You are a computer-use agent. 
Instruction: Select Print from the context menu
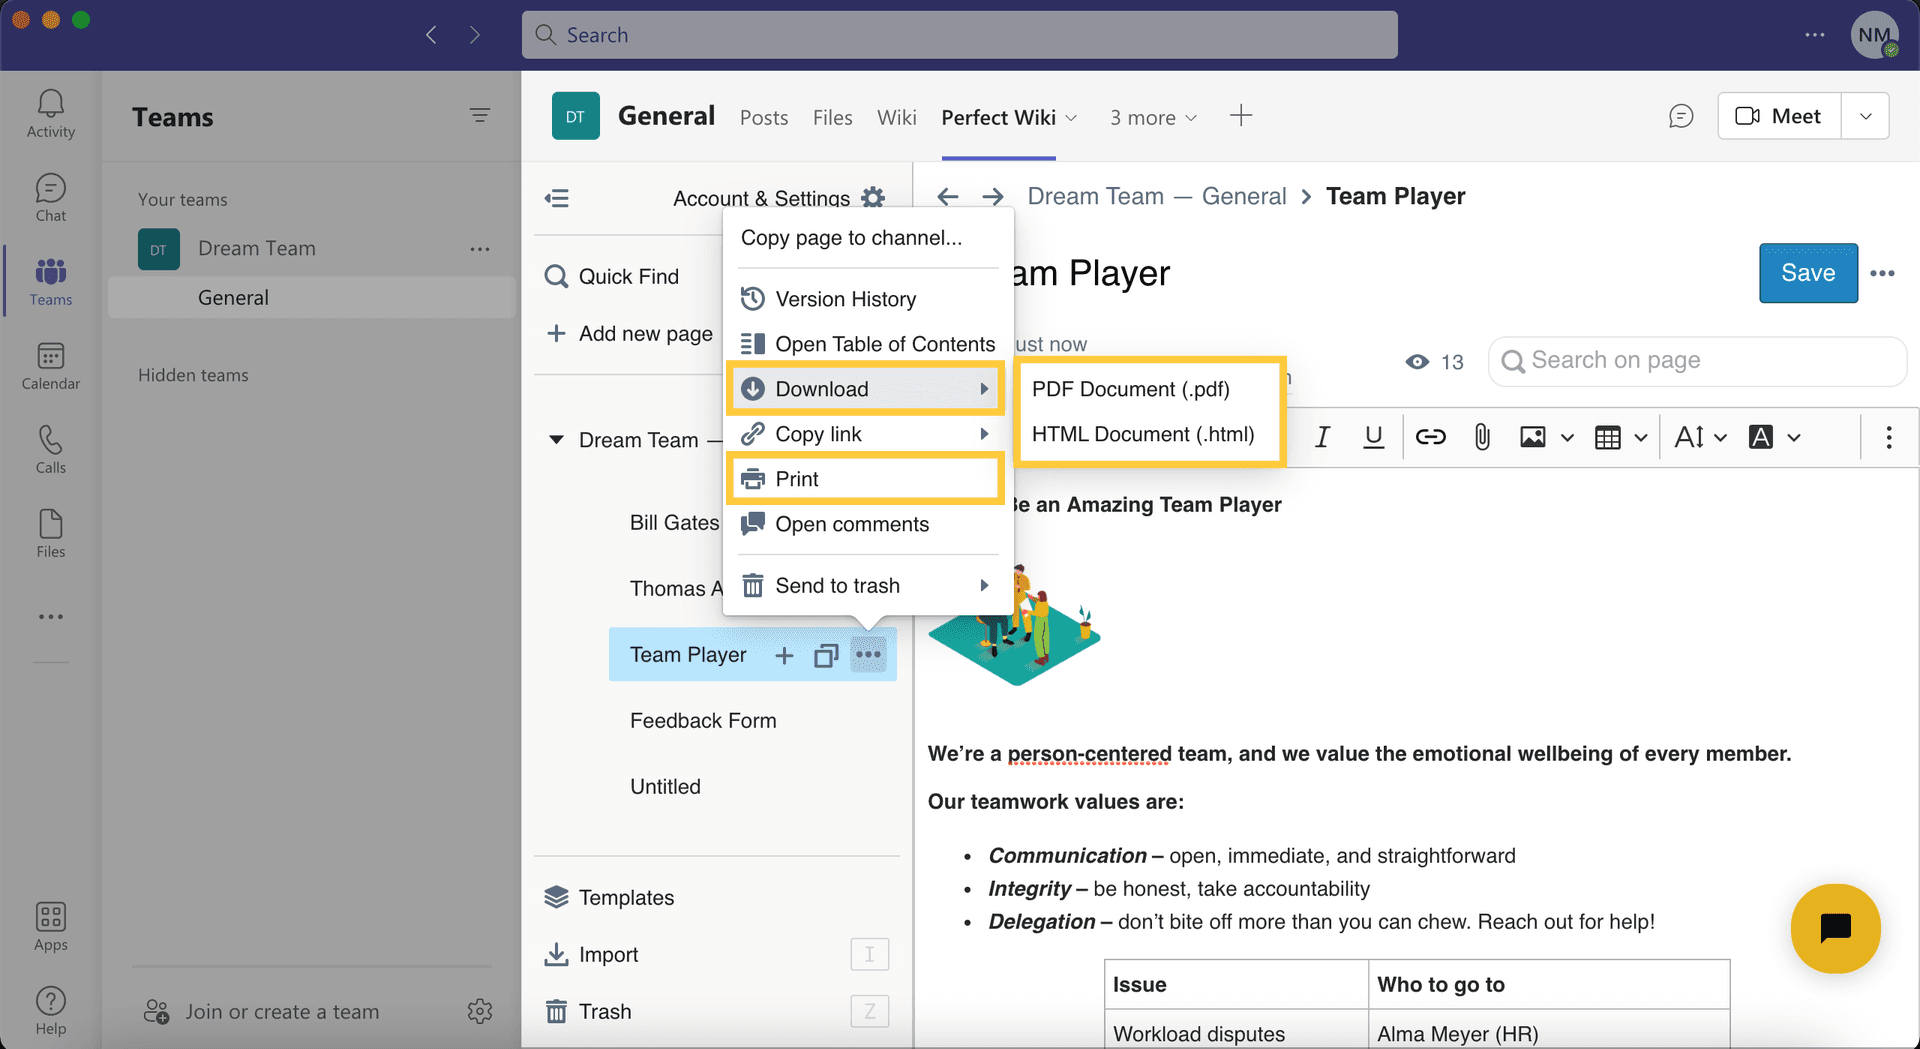796,479
